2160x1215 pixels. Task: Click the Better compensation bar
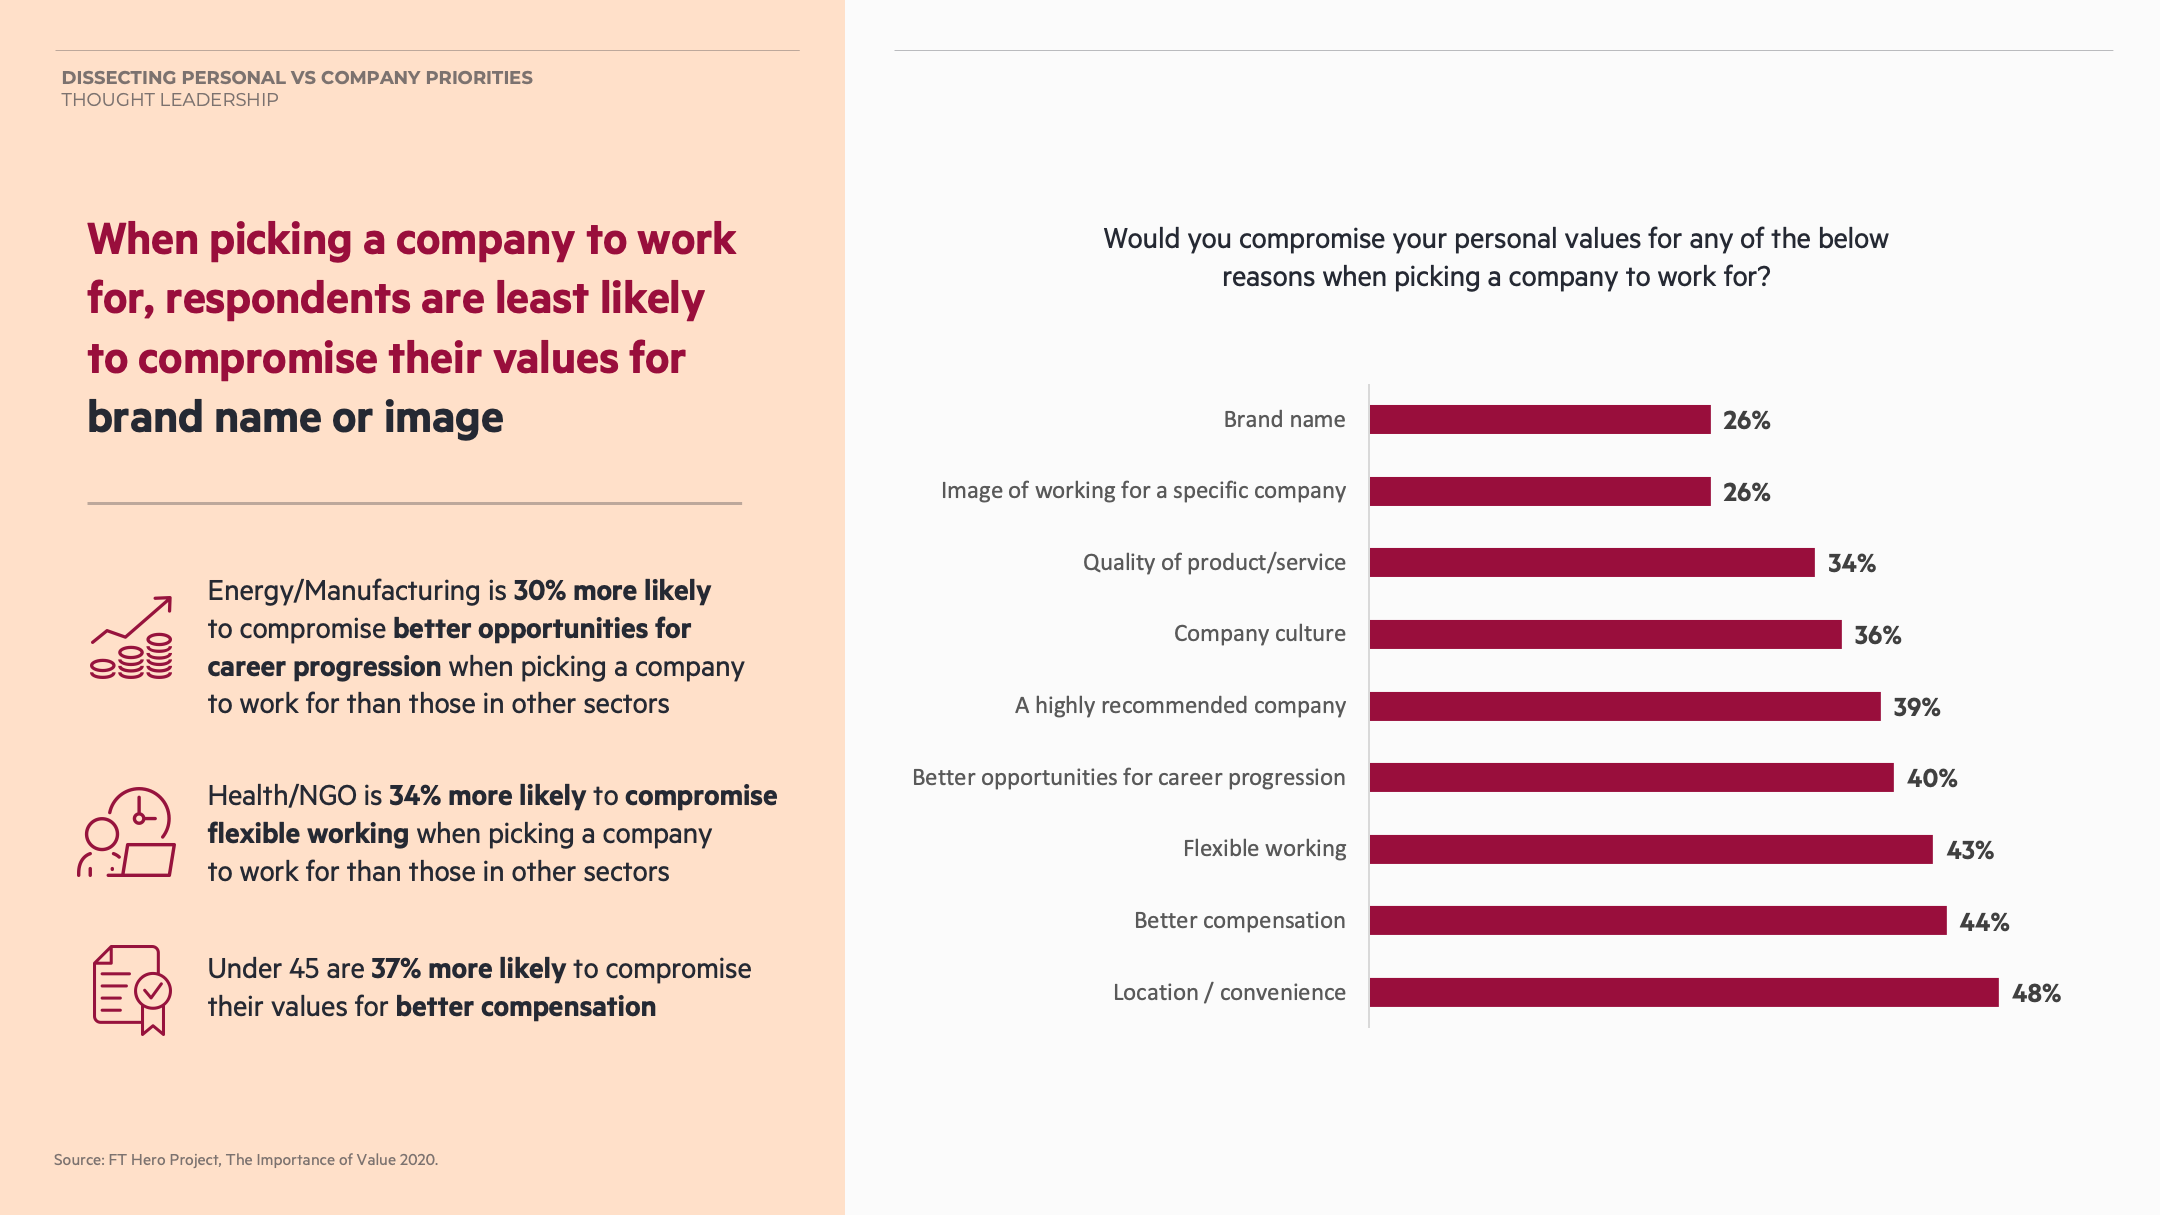[1657, 921]
